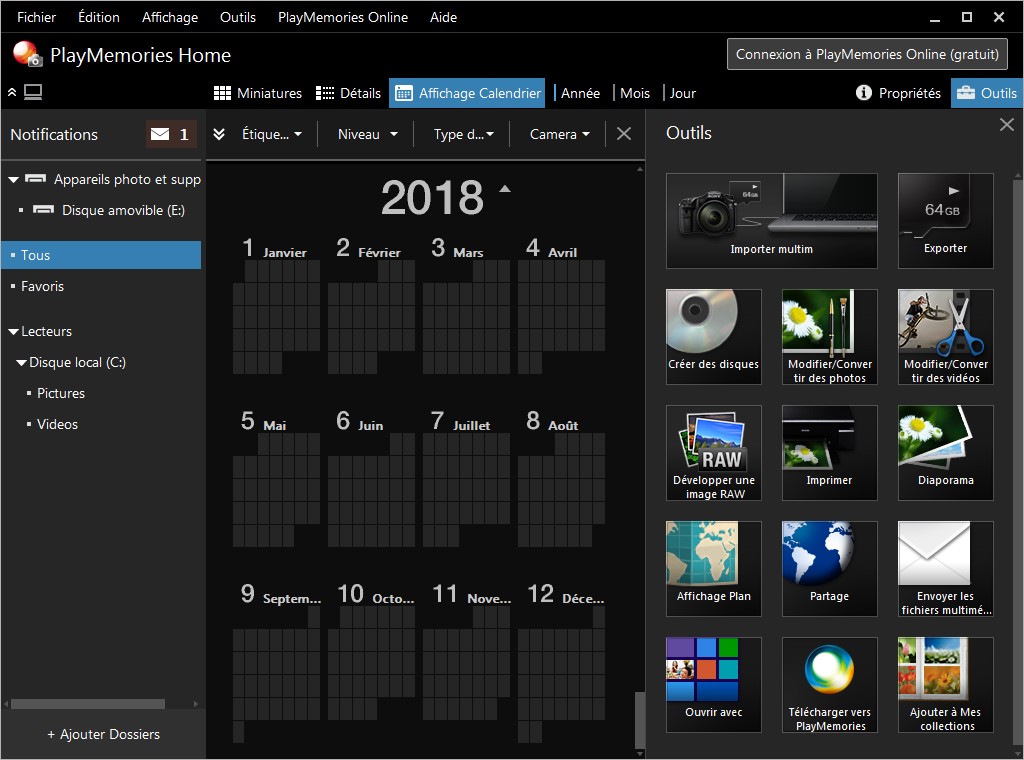Image resolution: width=1024 pixels, height=760 pixels.
Task: Collapse the Lecteurs tree node
Action: click(x=13, y=332)
